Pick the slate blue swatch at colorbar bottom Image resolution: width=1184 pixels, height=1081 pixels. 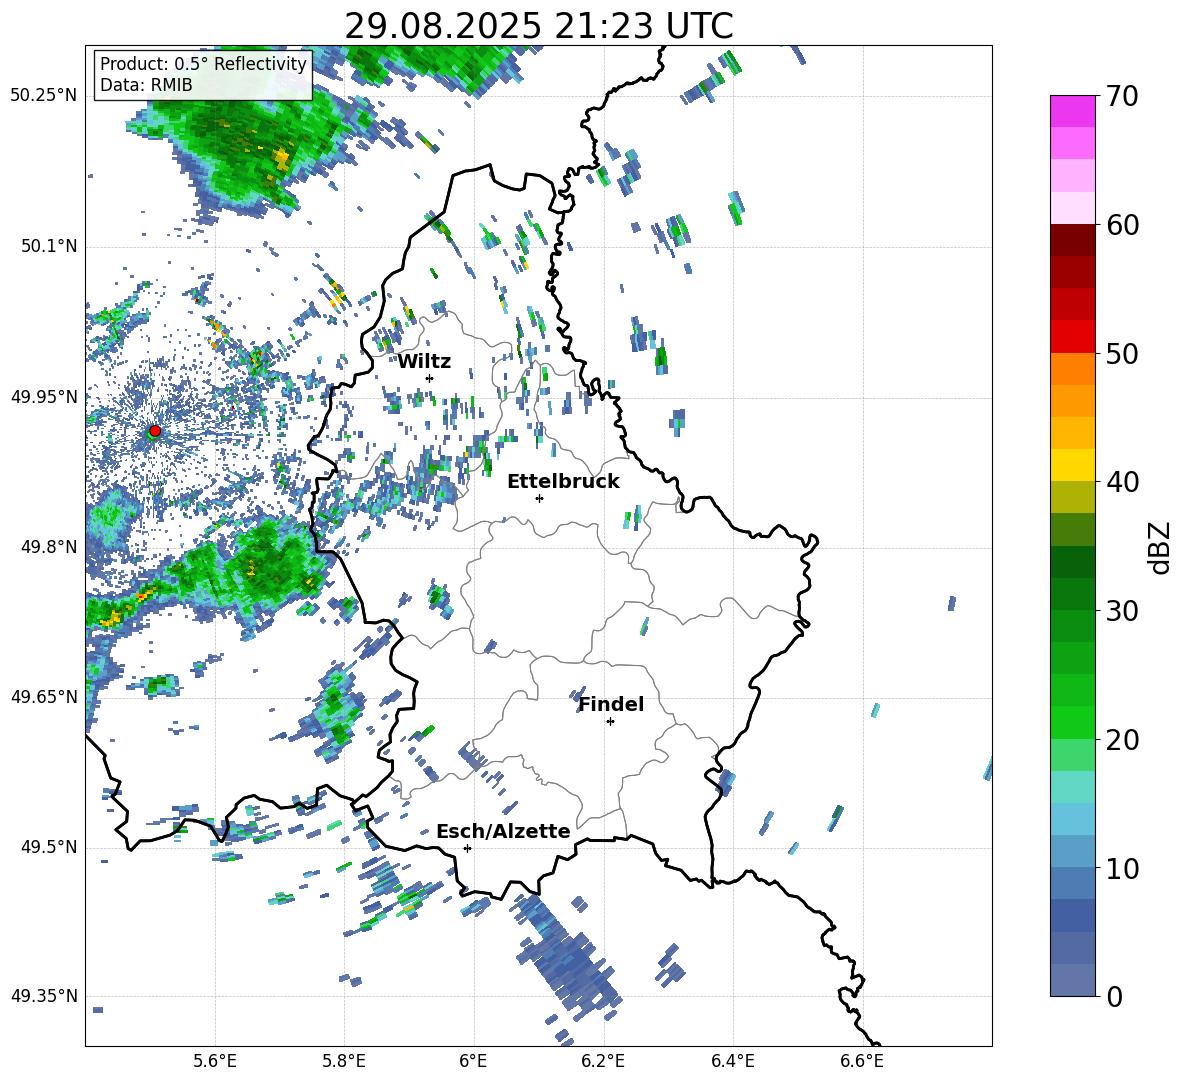click(1072, 980)
